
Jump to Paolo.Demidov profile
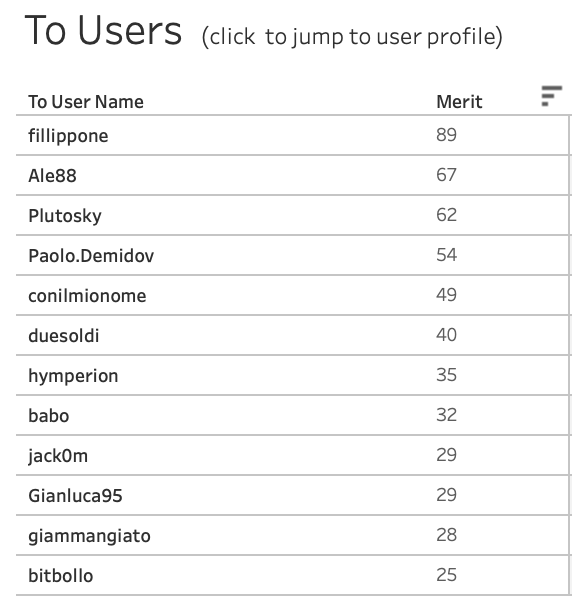pos(91,255)
